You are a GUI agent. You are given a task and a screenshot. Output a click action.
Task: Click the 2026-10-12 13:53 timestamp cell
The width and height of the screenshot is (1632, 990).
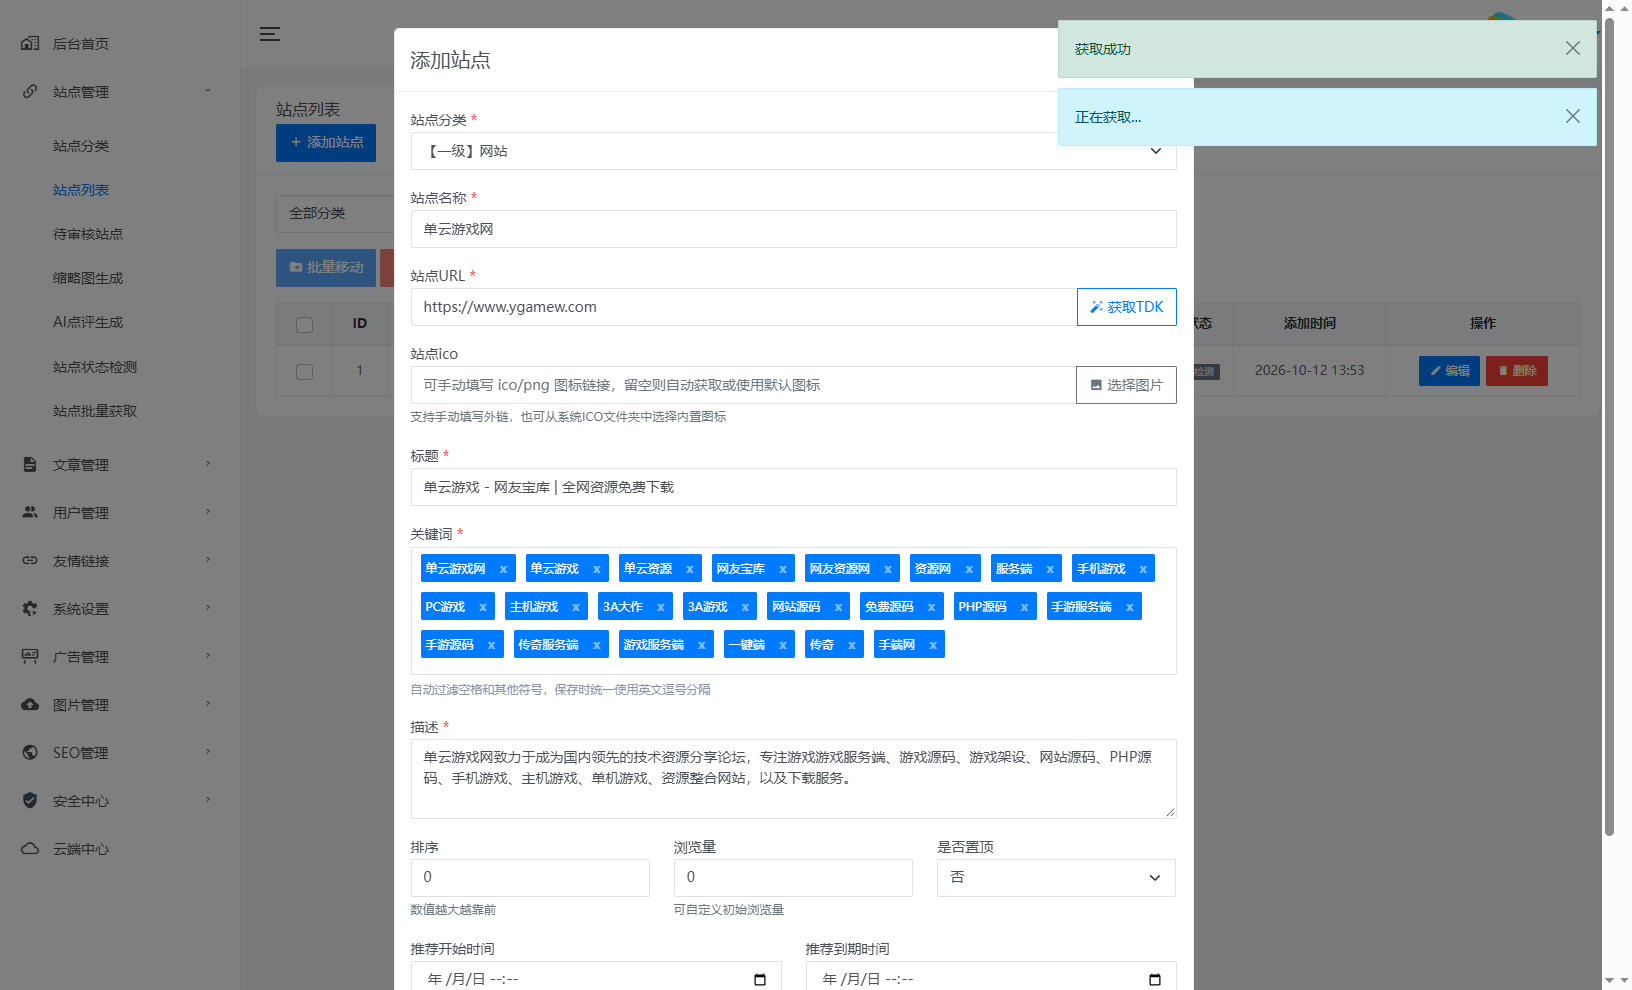(1309, 371)
